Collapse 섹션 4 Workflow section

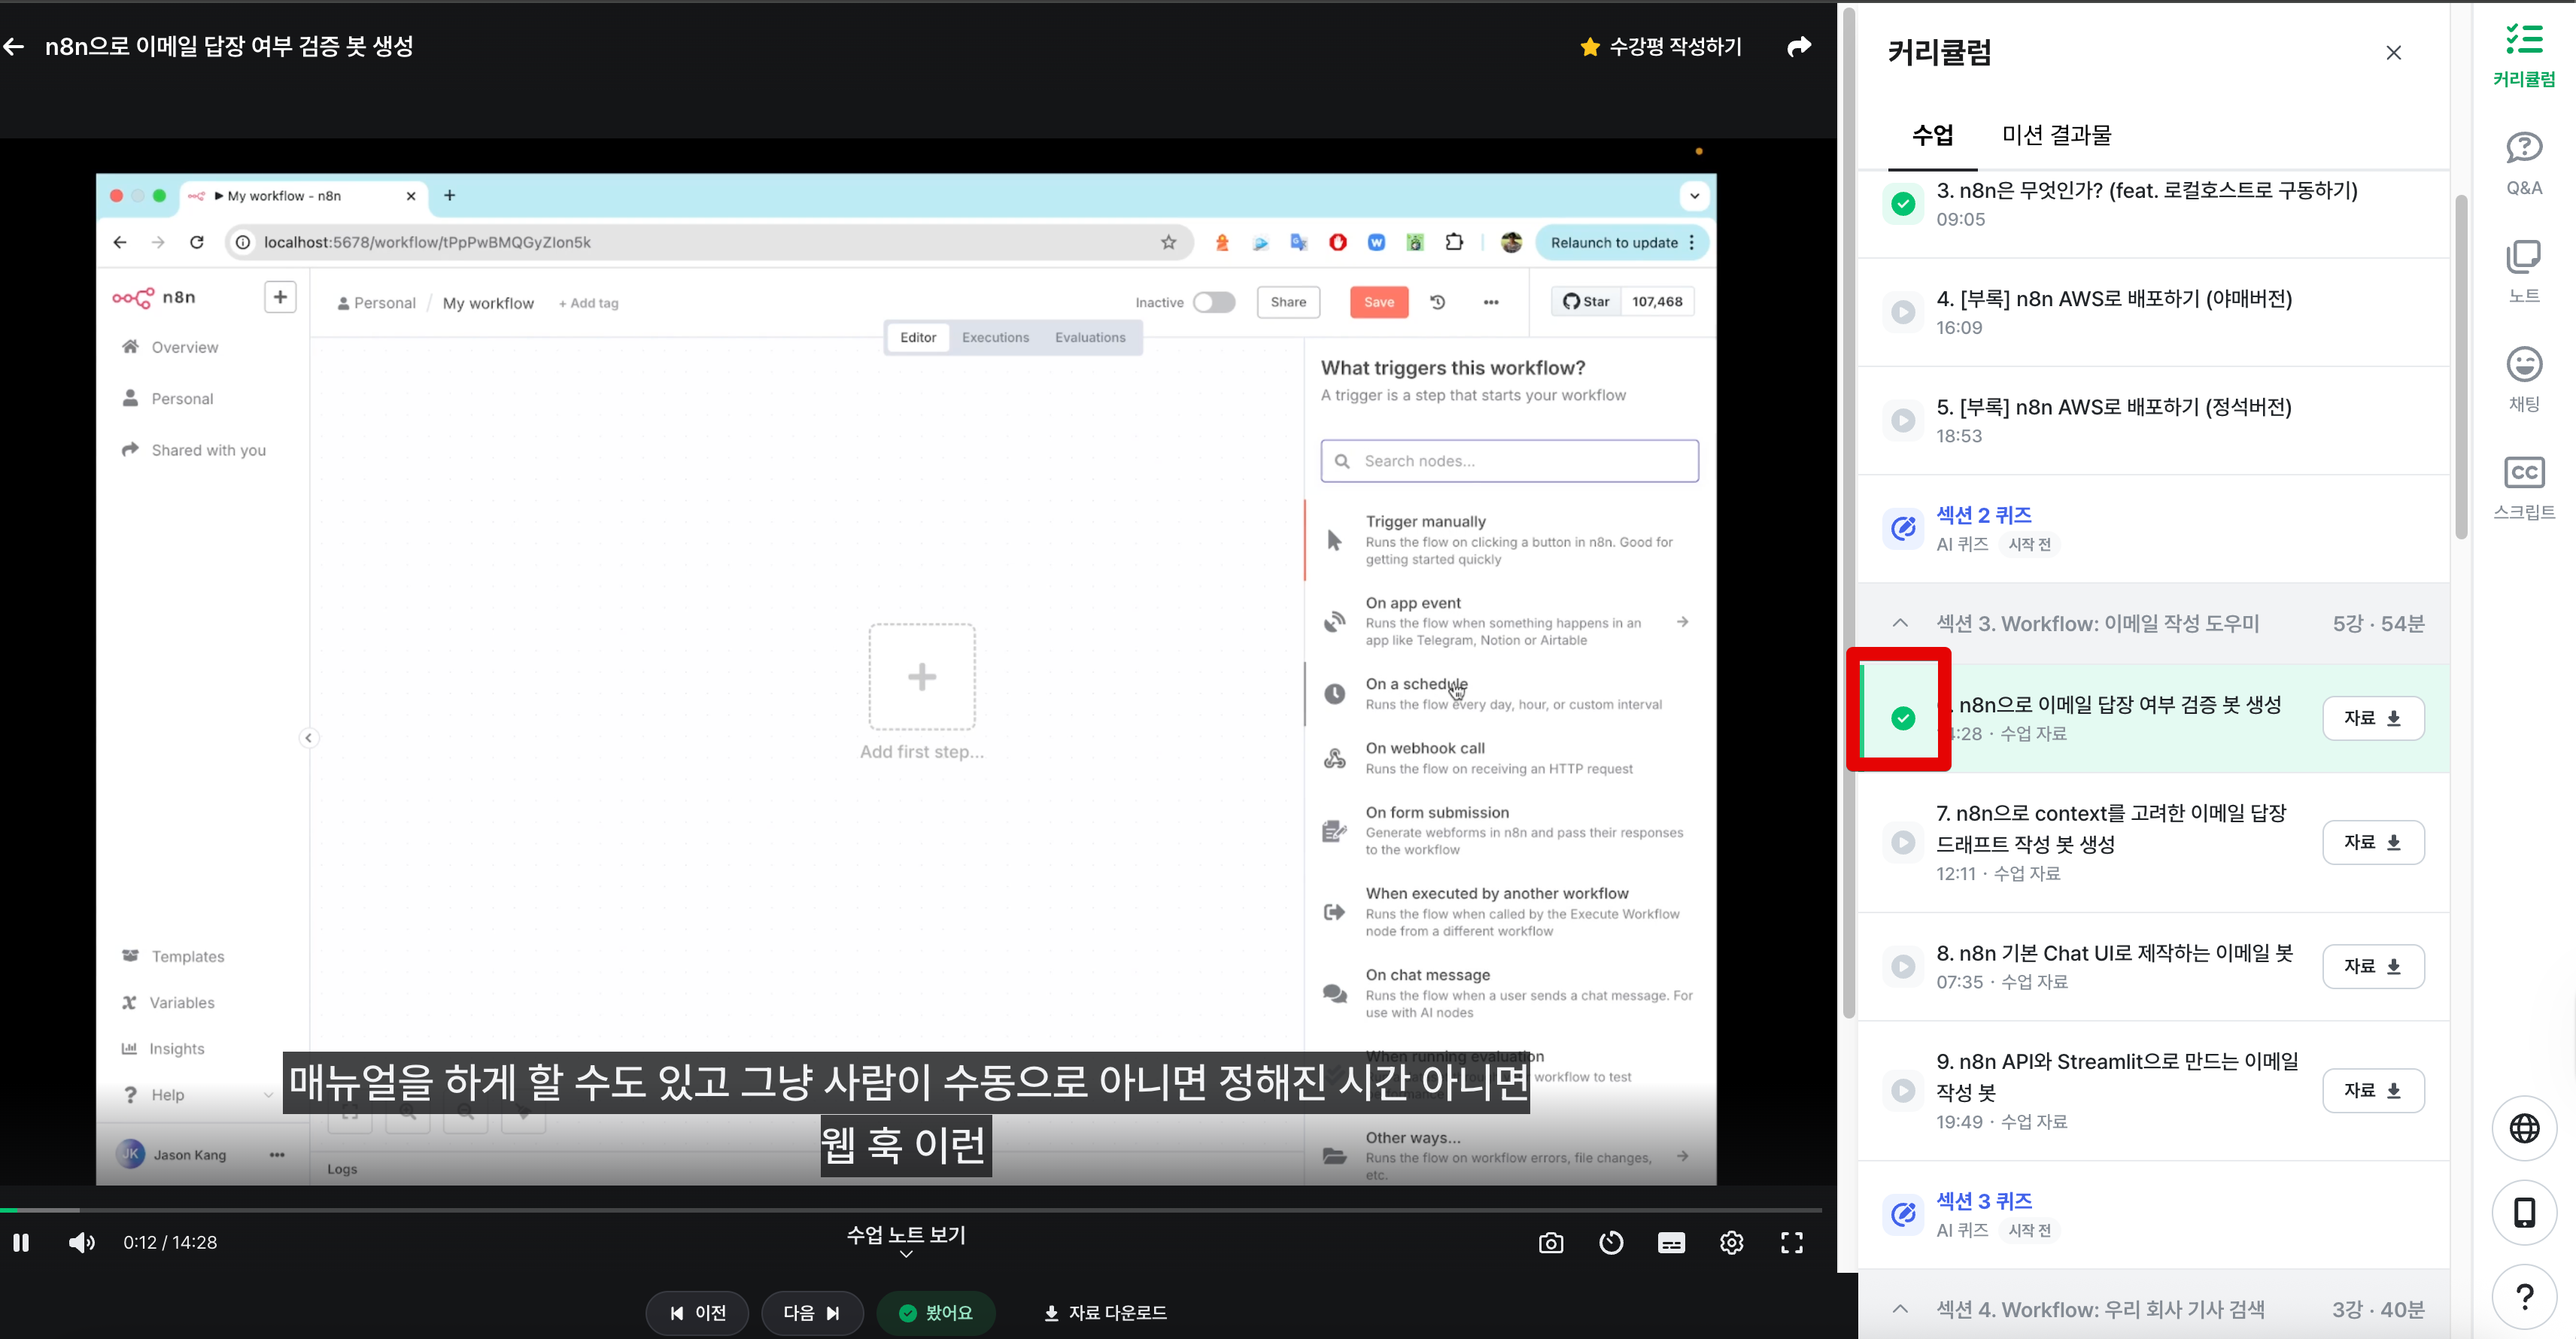coord(1900,1309)
